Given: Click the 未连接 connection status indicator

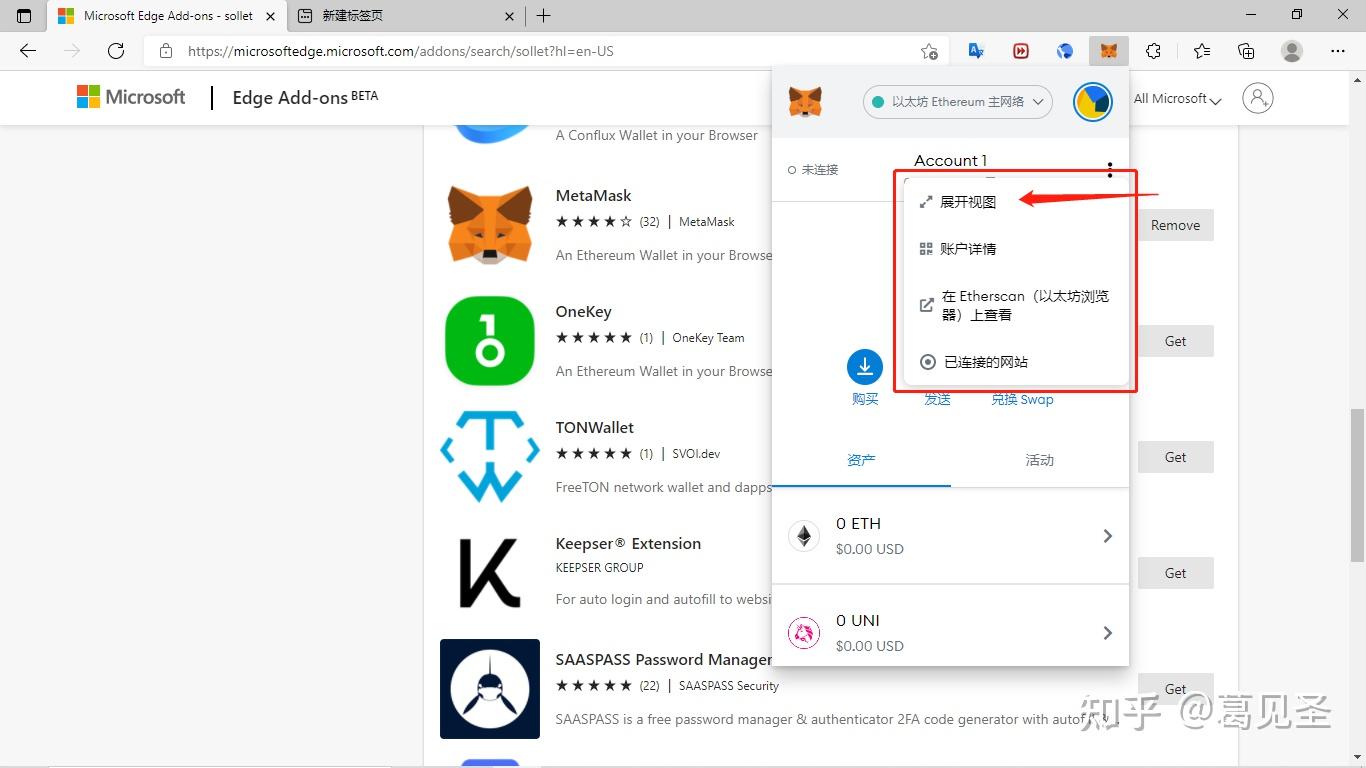Looking at the screenshot, I should (813, 170).
